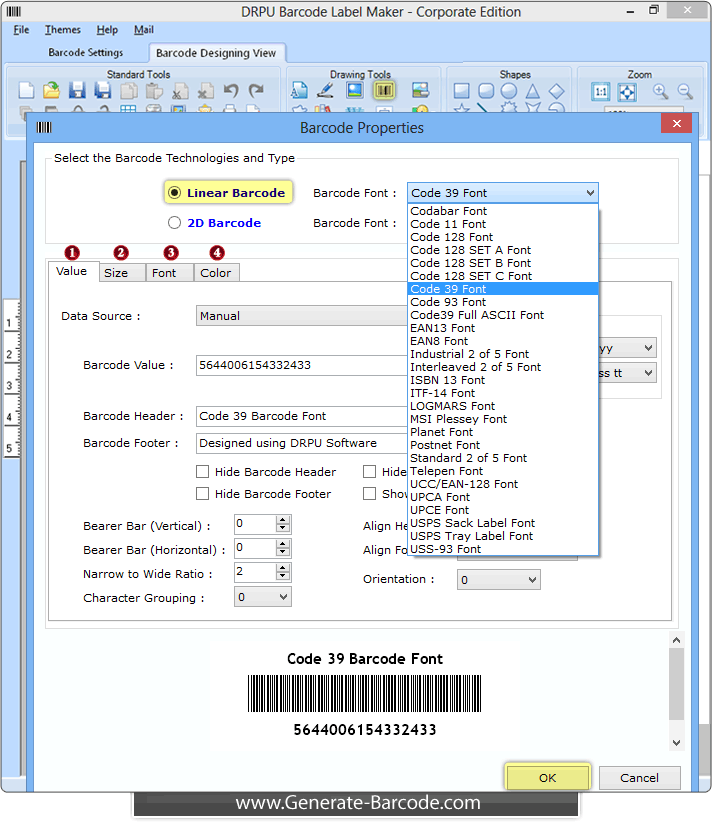Click the preview scrollbar up arrow
Viewport: 712px width, 822px height.
click(x=676, y=640)
